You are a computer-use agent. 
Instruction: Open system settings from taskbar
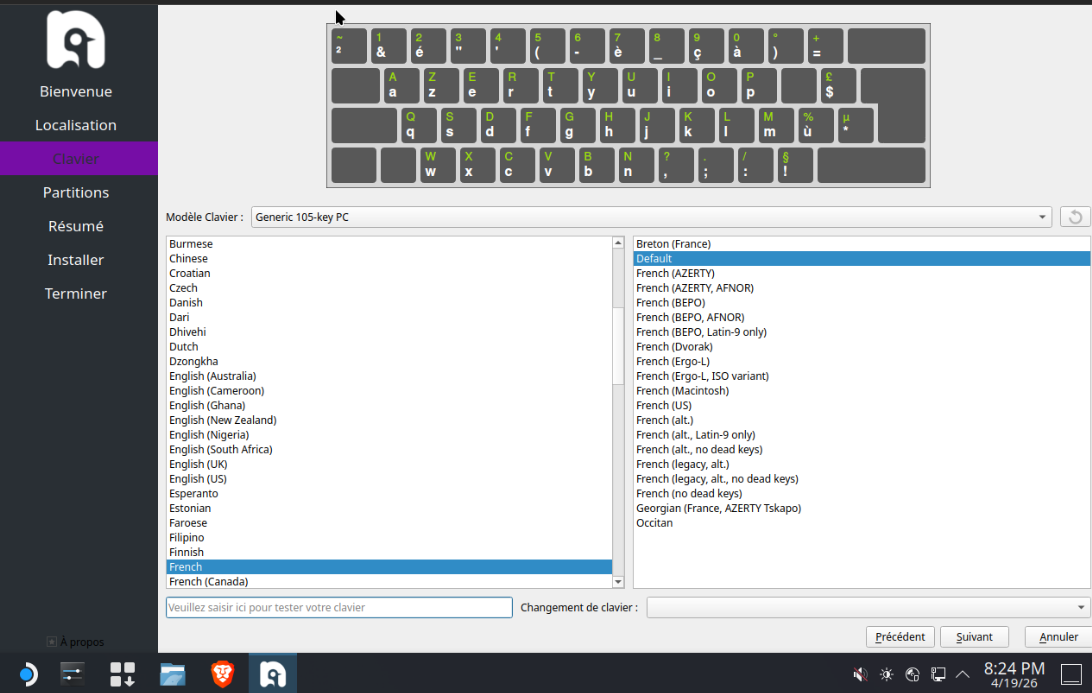[x=73, y=674]
